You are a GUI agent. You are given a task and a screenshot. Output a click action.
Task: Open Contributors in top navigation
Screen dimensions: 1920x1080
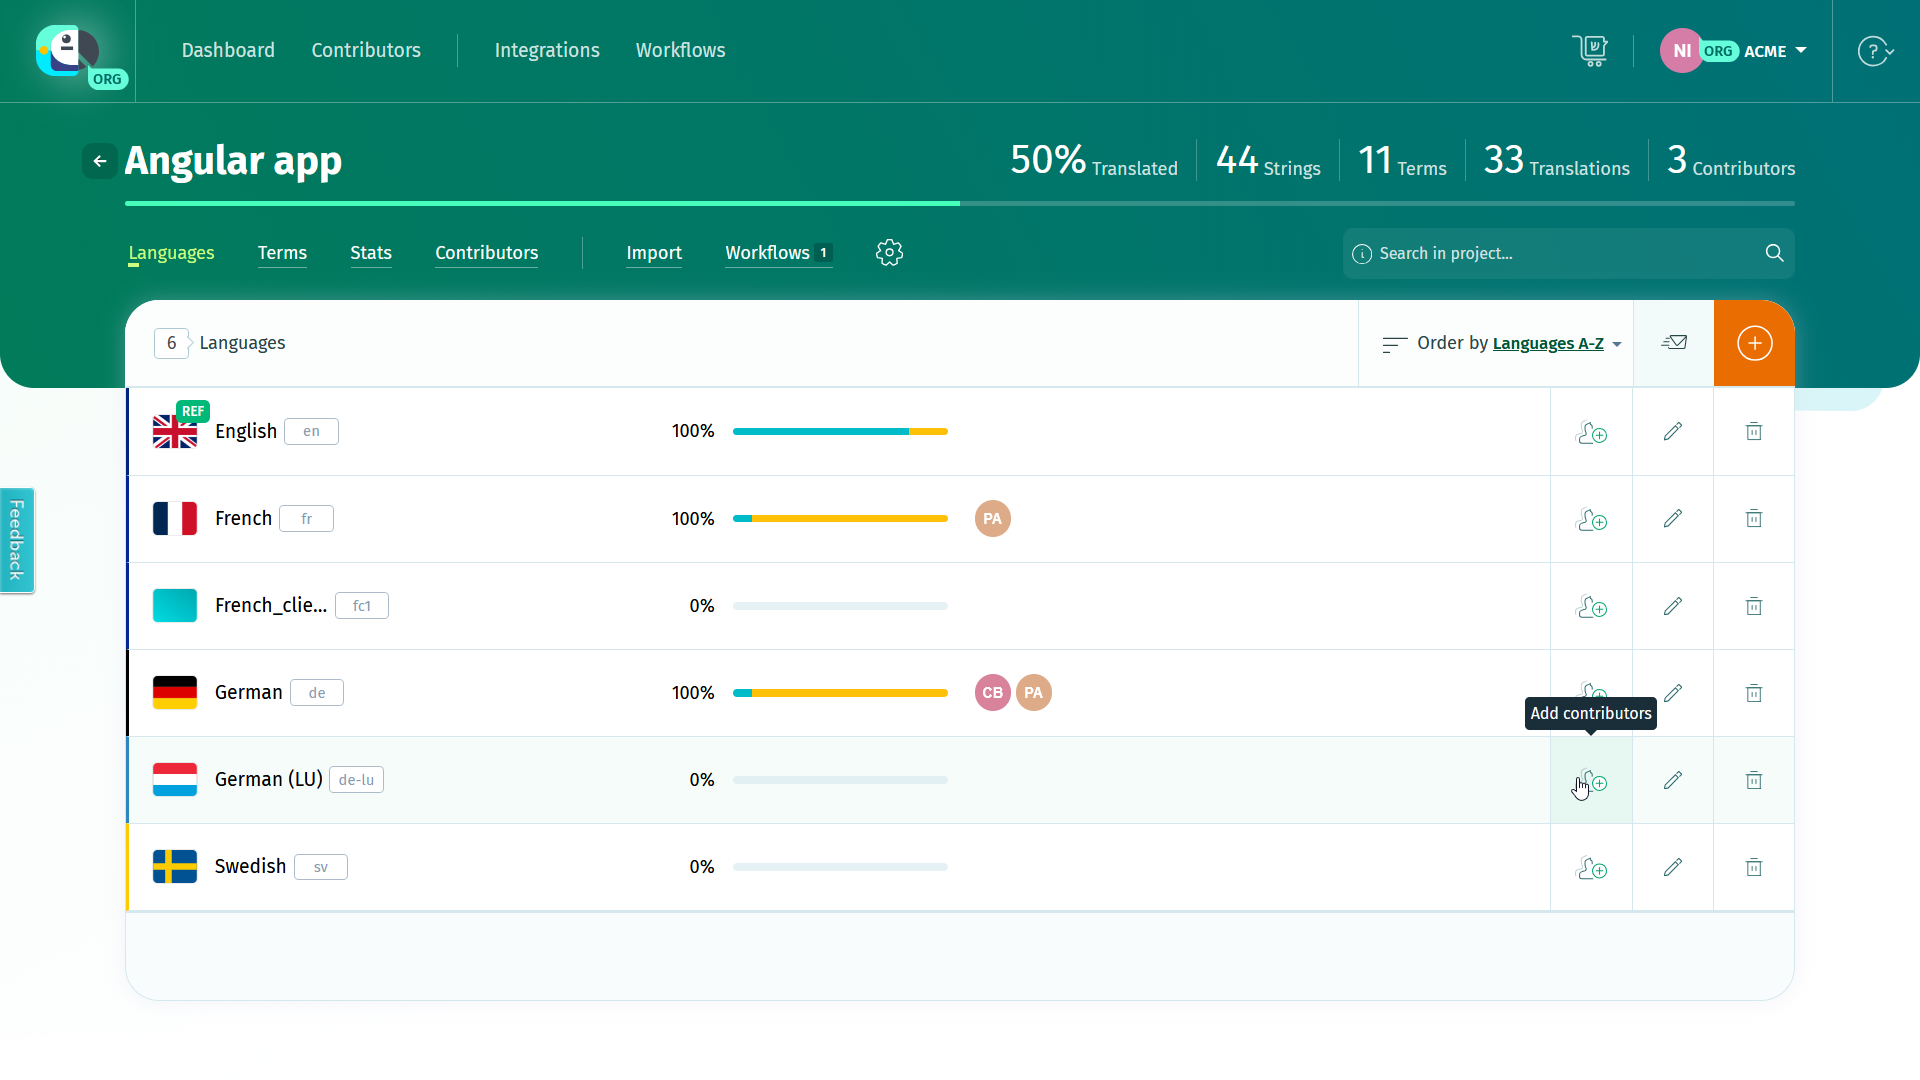(x=366, y=50)
